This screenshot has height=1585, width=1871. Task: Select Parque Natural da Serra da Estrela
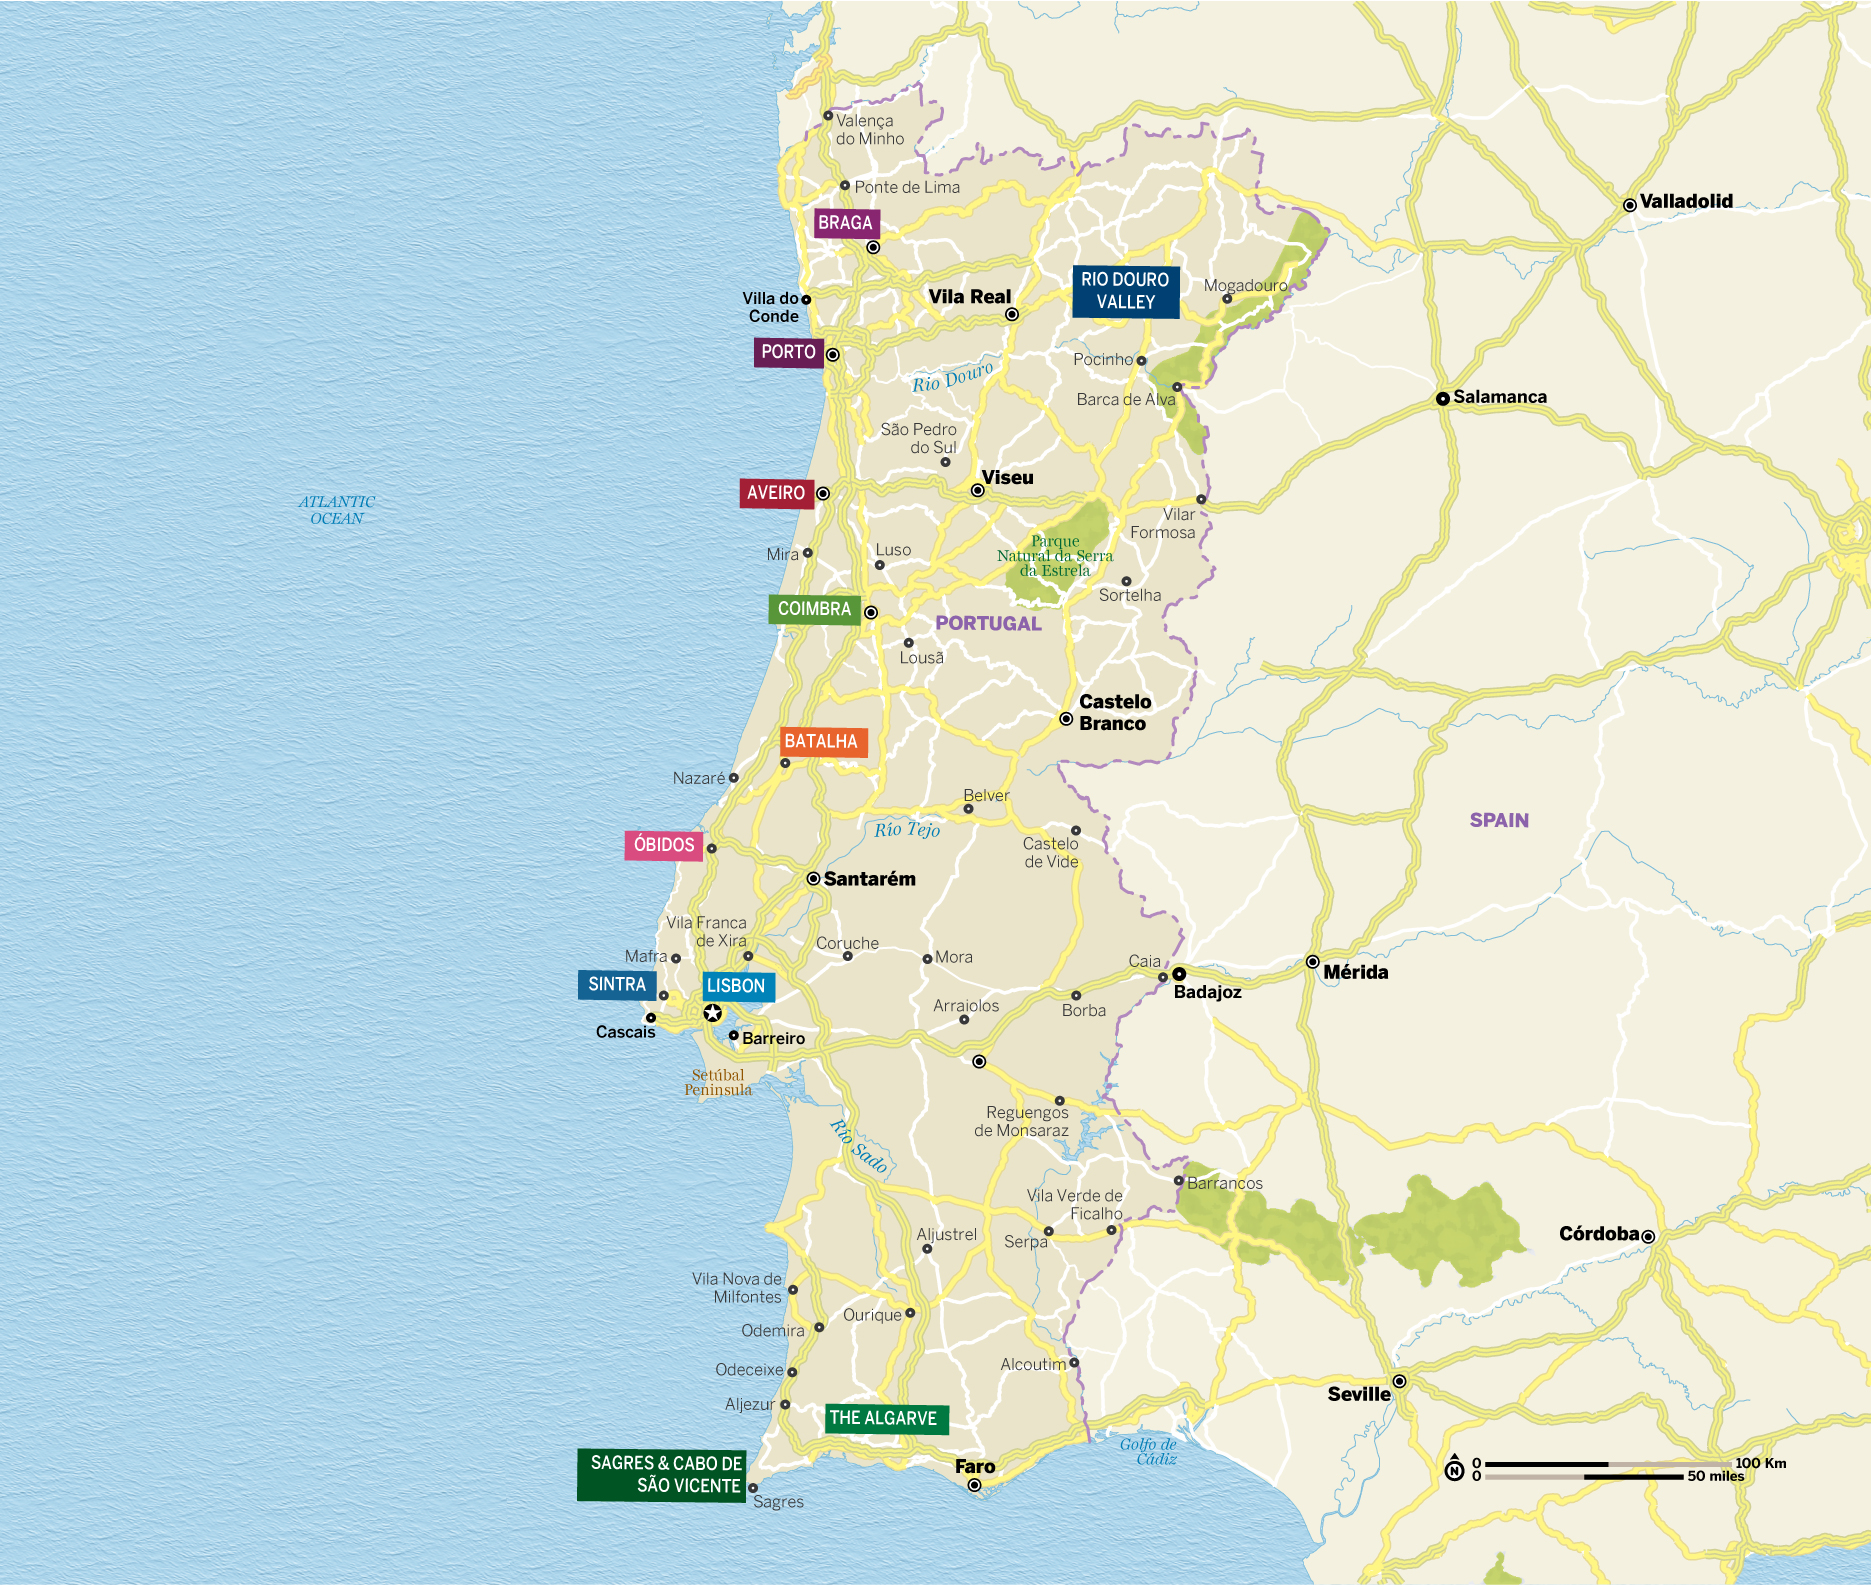pyautogui.click(x=1055, y=556)
